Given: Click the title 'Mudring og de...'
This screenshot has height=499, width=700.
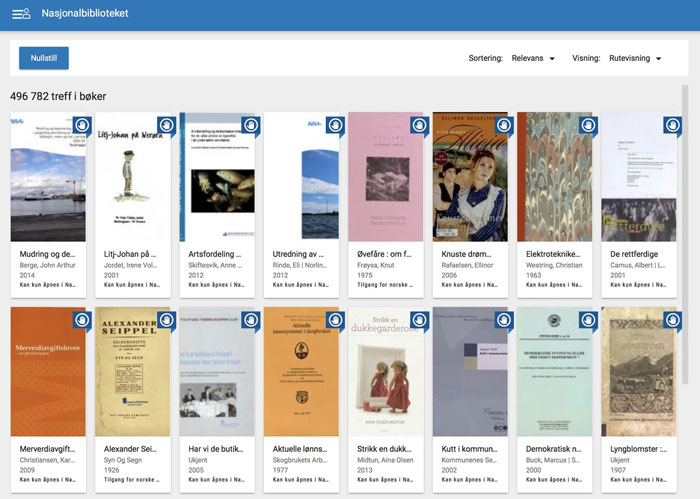Looking at the screenshot, I should tap(47, 254).
